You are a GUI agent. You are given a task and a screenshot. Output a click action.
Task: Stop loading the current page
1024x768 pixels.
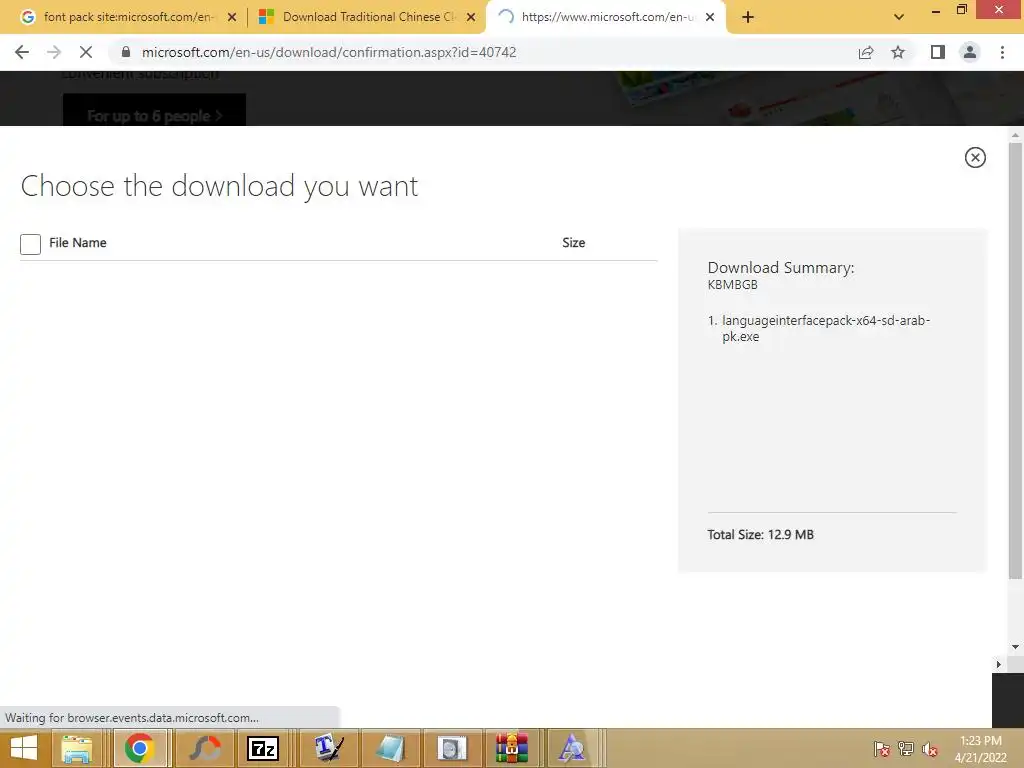tap(86, 52)
